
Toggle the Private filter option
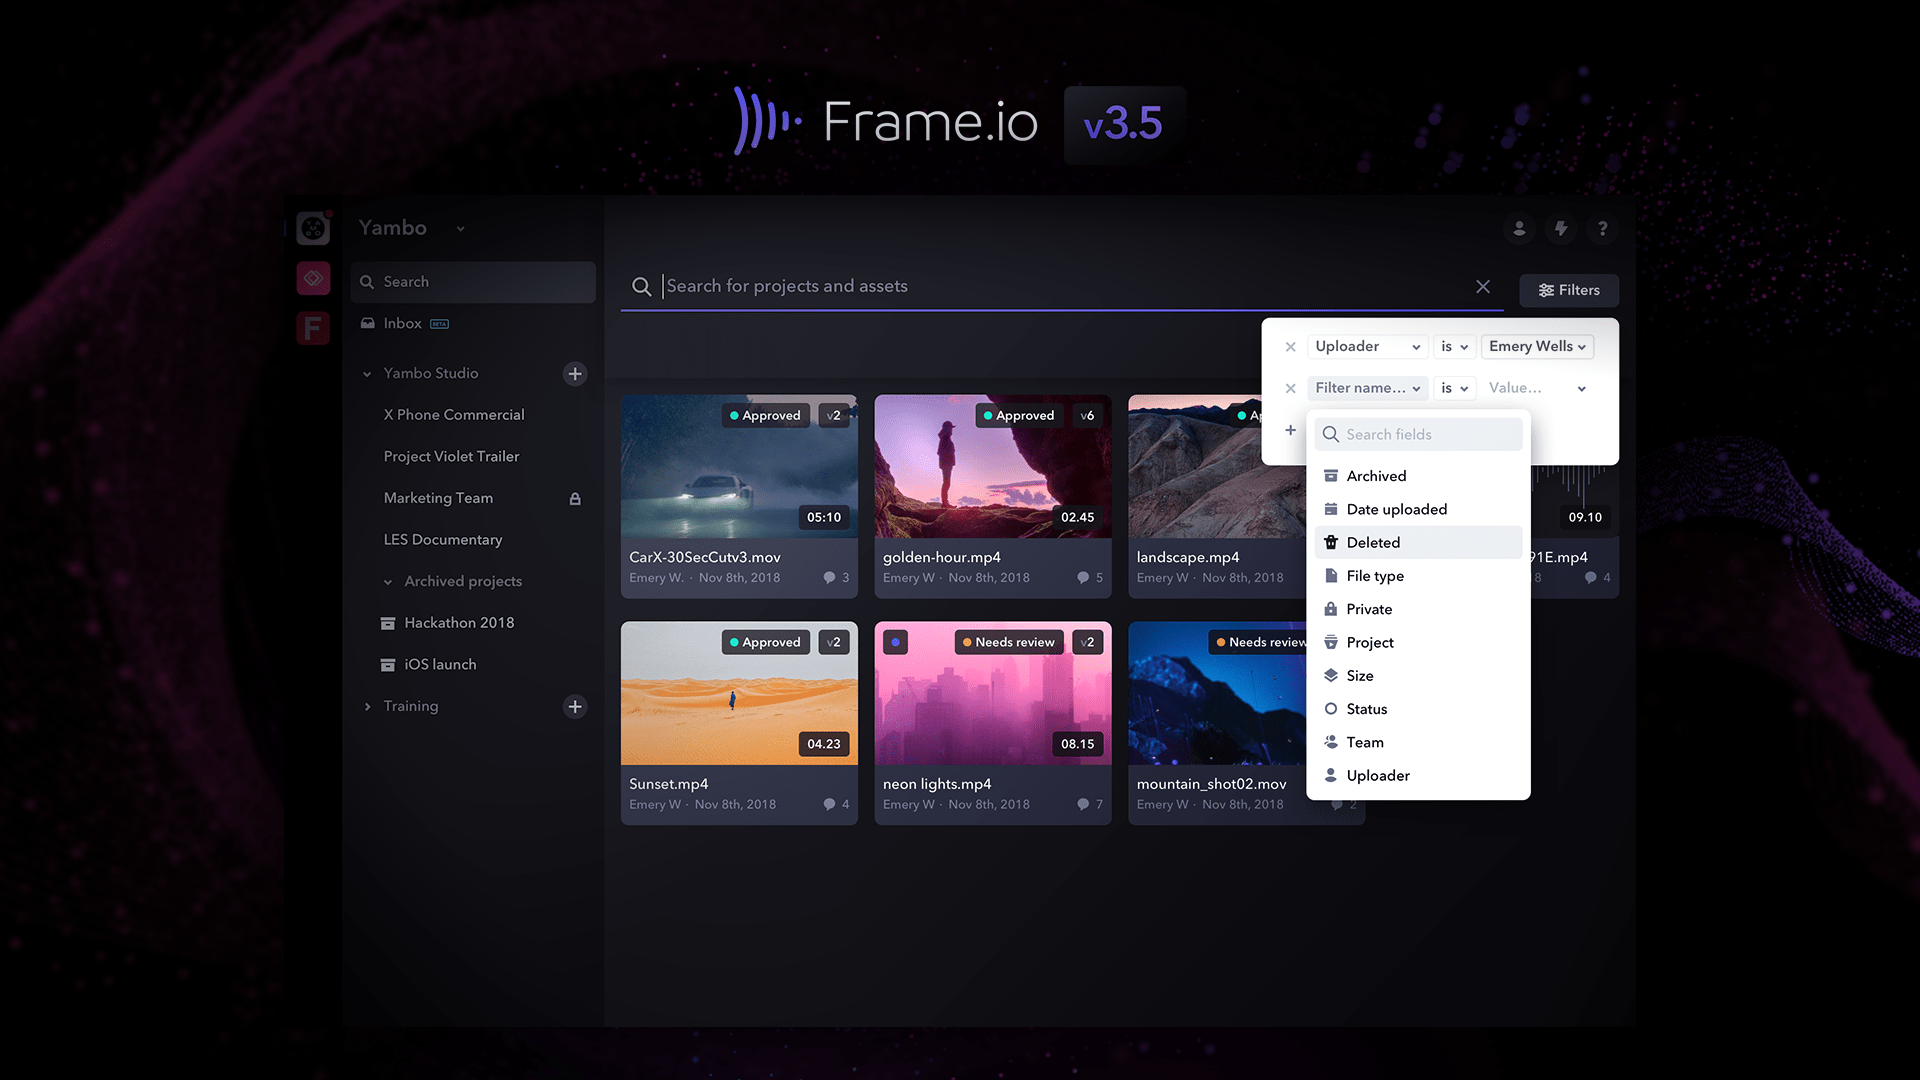[1369, 609]
